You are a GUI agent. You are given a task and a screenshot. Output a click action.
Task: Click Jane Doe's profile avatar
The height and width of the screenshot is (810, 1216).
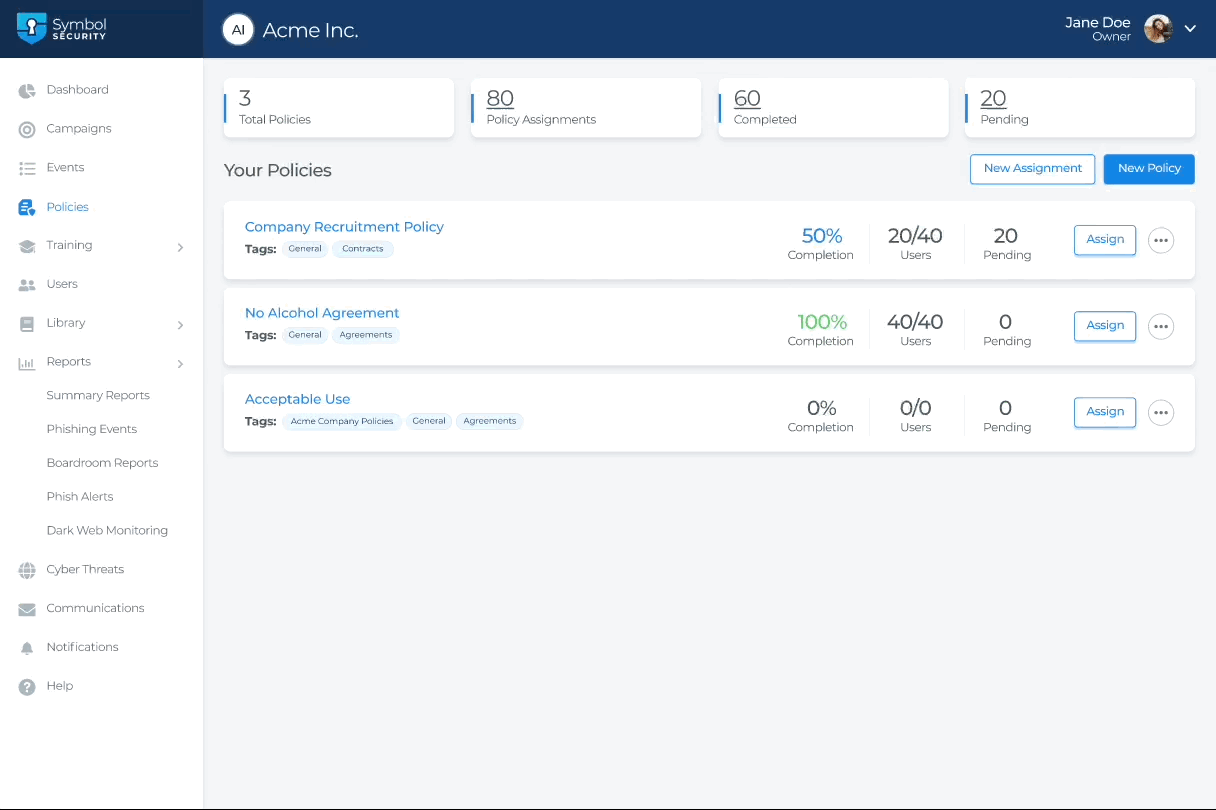click(x=1158, y=29)
